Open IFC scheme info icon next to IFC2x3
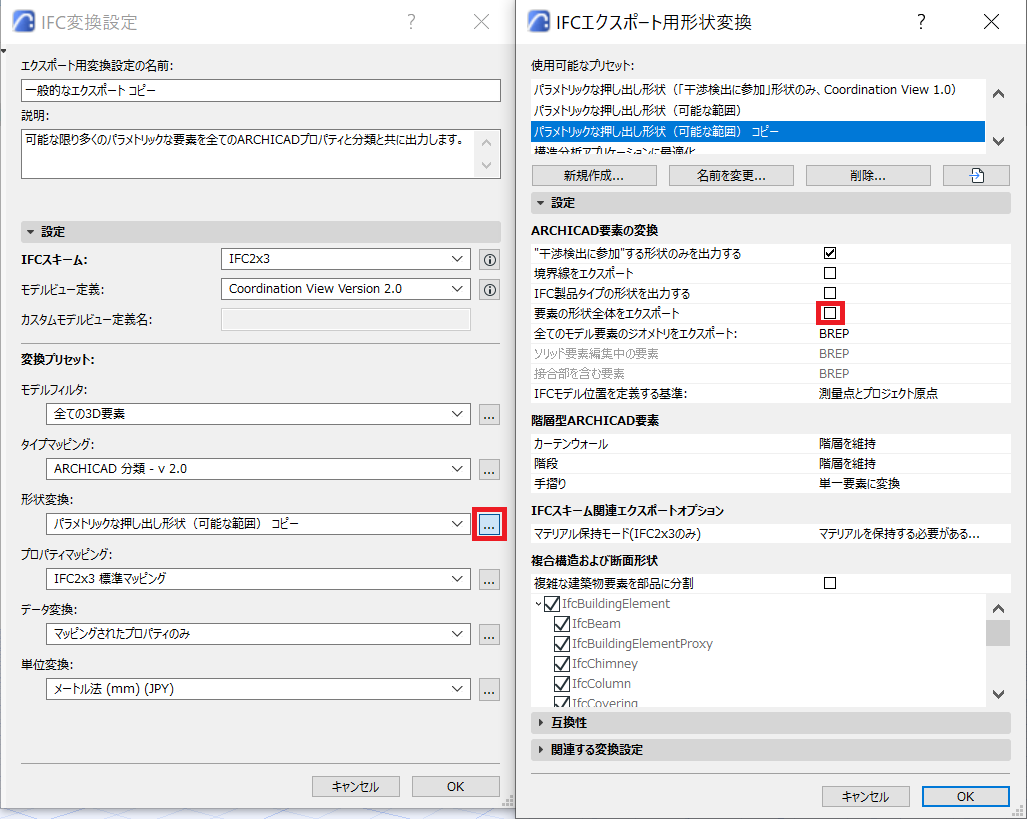This screenshot has width=1027, height=819. click(x=489, y=259)
